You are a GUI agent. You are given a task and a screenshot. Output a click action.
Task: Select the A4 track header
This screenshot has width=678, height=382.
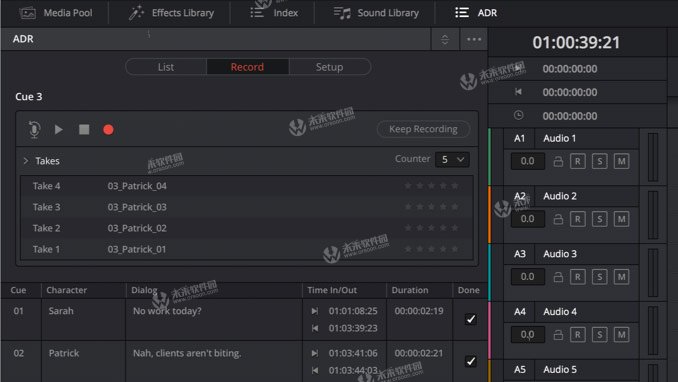click(520, 311)
